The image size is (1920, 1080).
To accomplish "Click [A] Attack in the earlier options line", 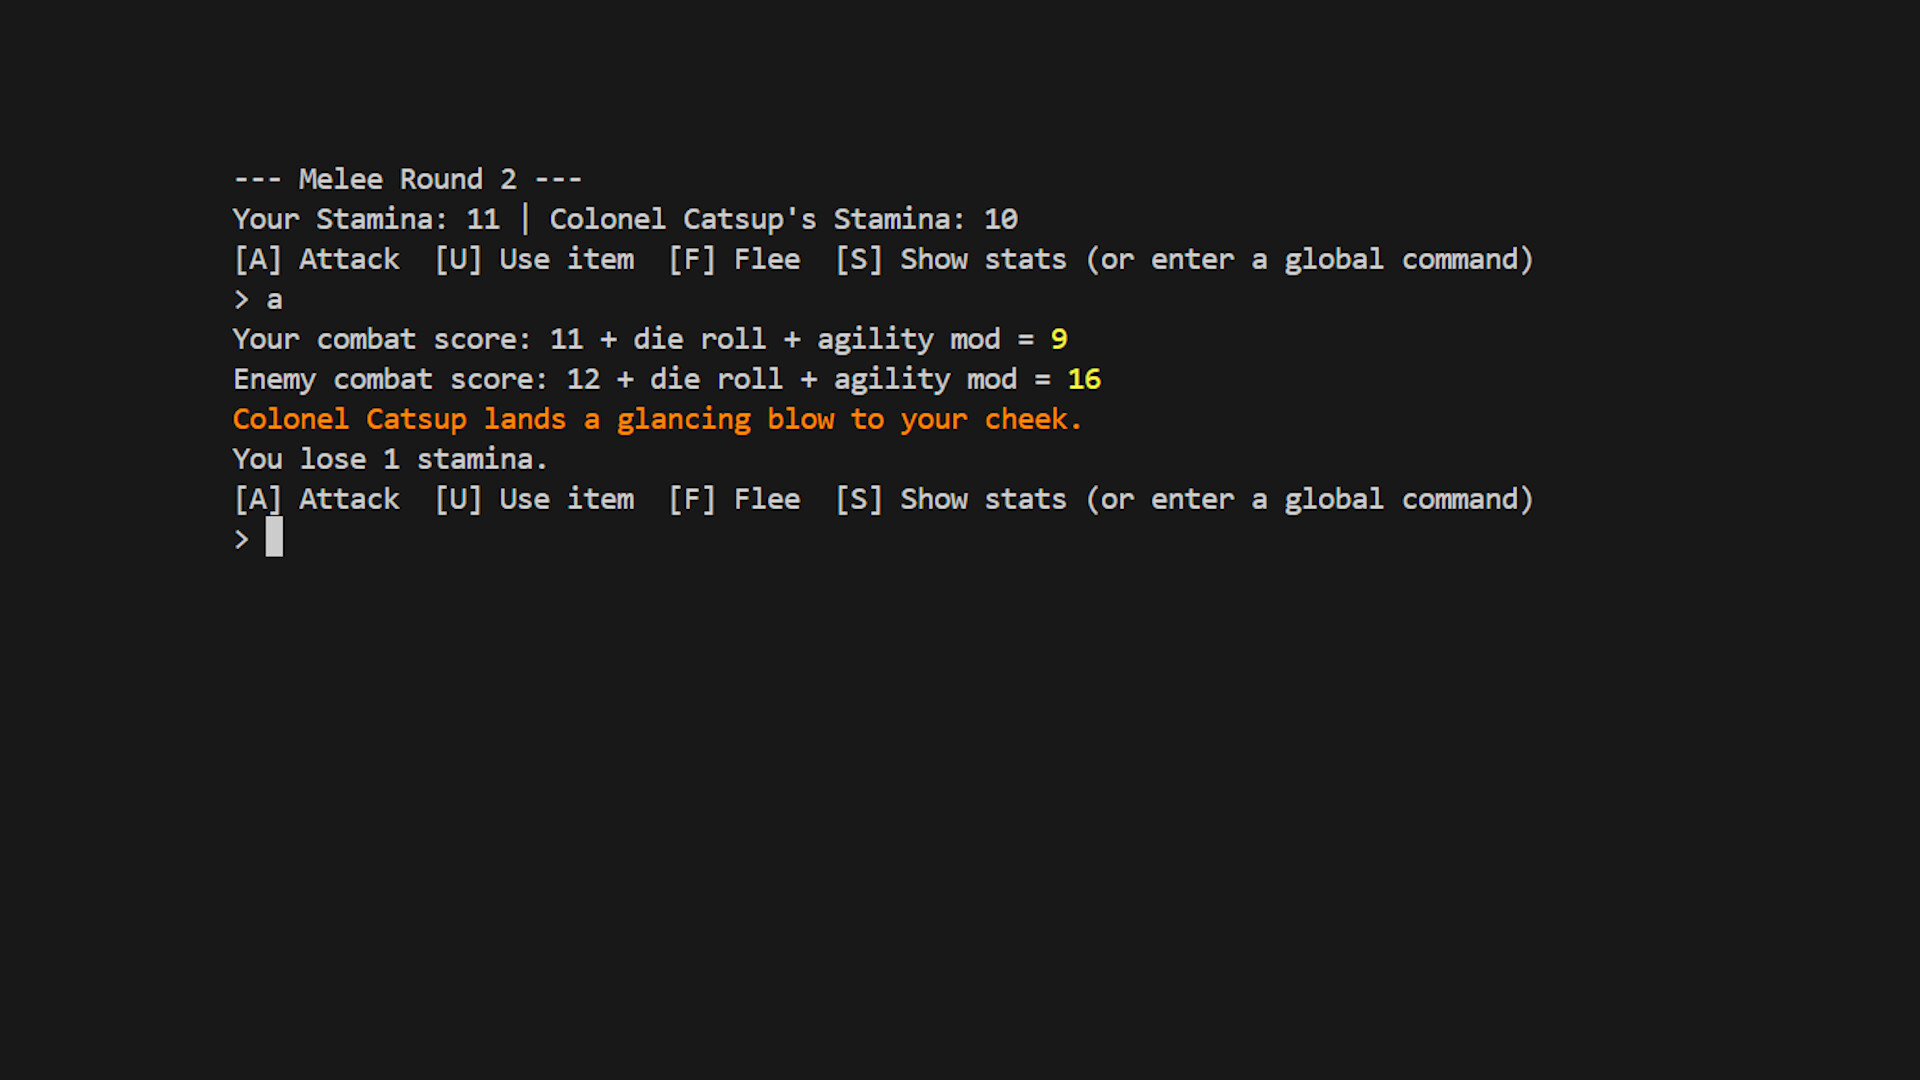I will (x=316, y=259).
